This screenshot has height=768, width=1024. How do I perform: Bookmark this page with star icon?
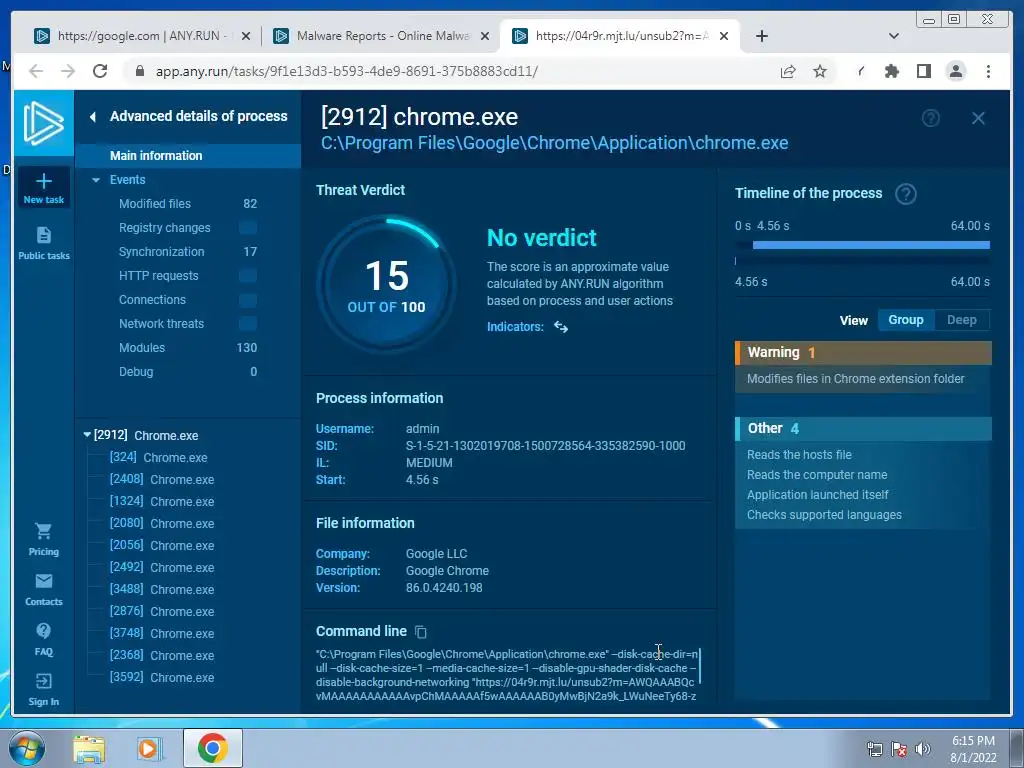coord(820,71)
